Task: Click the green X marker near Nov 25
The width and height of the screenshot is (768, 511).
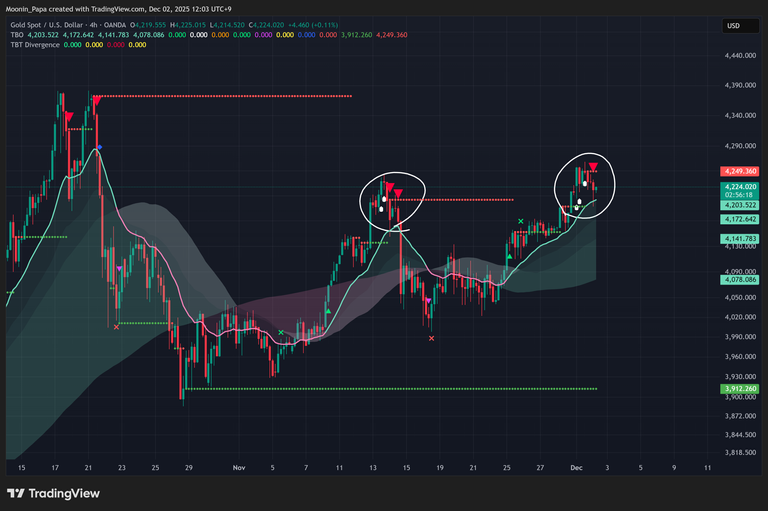Action: tap(520, 220)
